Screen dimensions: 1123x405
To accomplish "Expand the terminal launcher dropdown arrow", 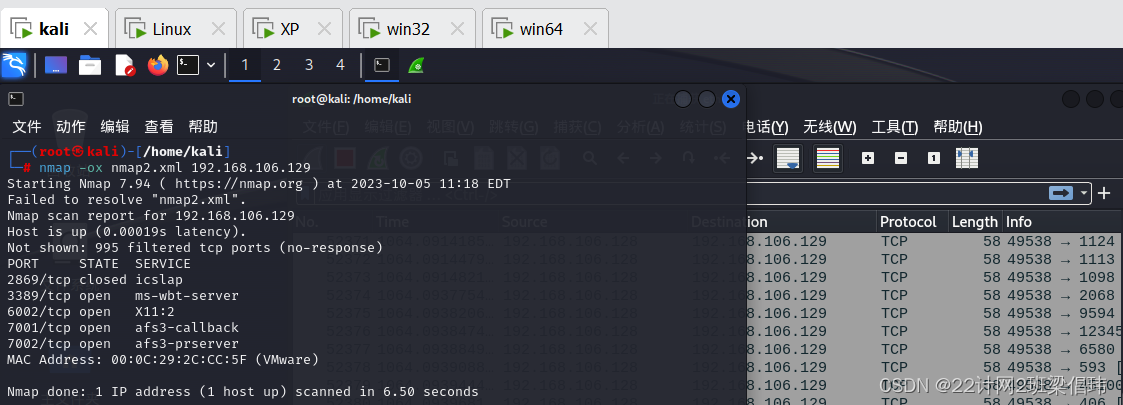I will pos(211,65).
